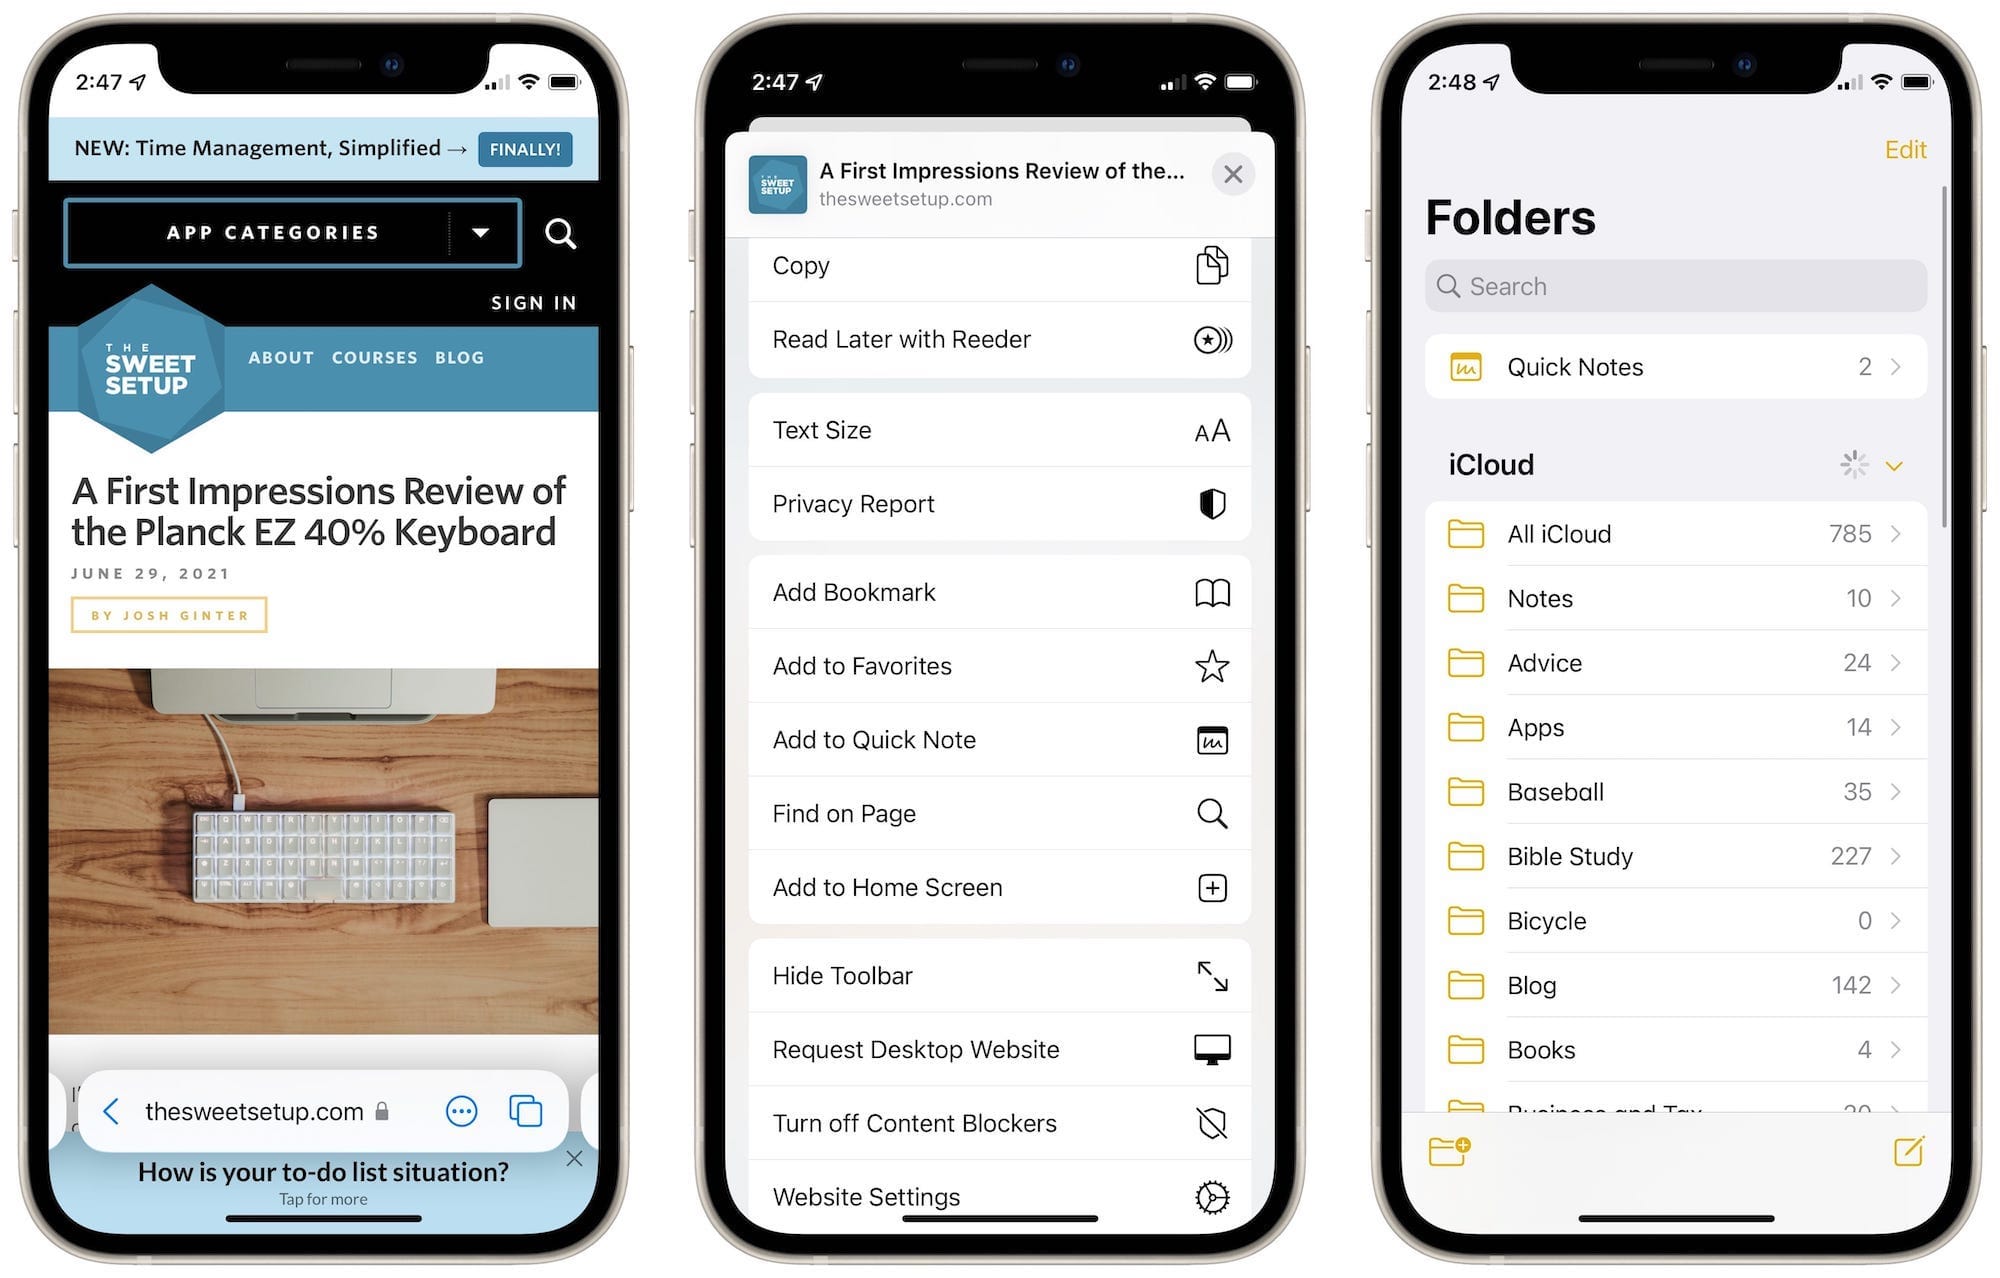The image size is (2000, 1278).
Task: Click the Website Settings gear icon
Action: click(1211, 1196)
